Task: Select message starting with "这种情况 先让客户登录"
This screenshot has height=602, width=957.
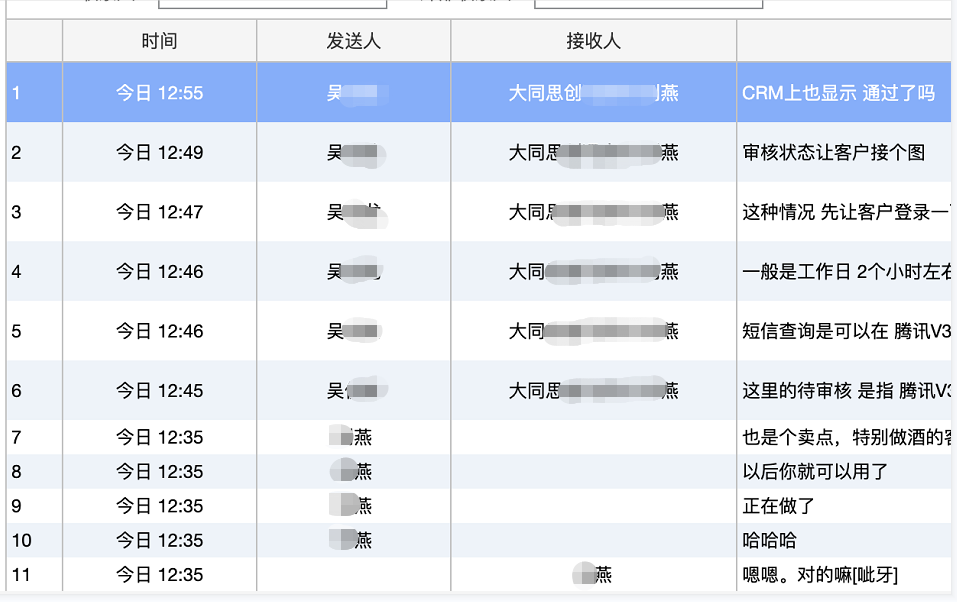Action: (x=845, y=212)
